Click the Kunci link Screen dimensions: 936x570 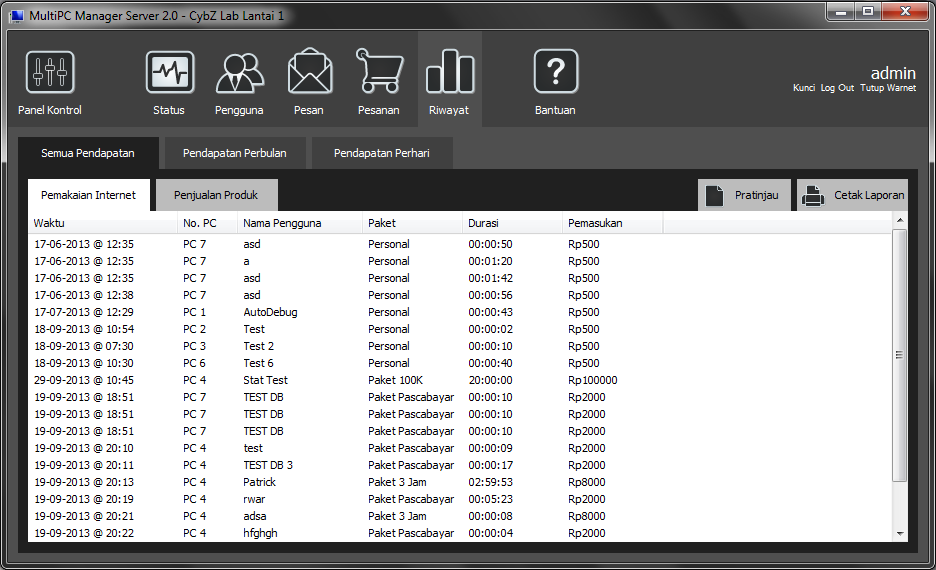(804, 88)
